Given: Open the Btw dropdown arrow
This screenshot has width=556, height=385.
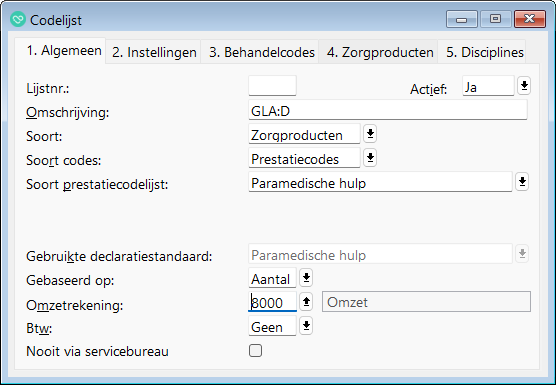Looking at the screenshot, I should [x=306, y=326].
